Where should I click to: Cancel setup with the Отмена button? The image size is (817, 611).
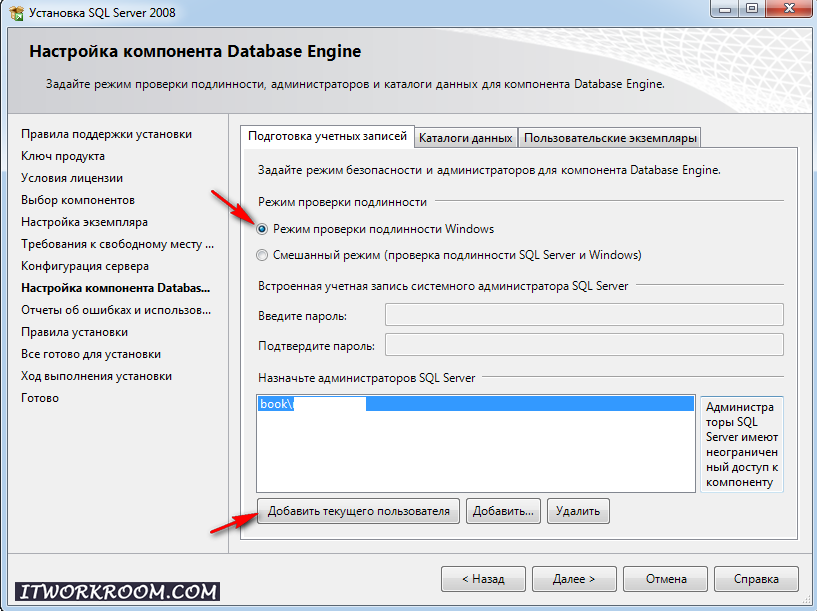point(666,579)
